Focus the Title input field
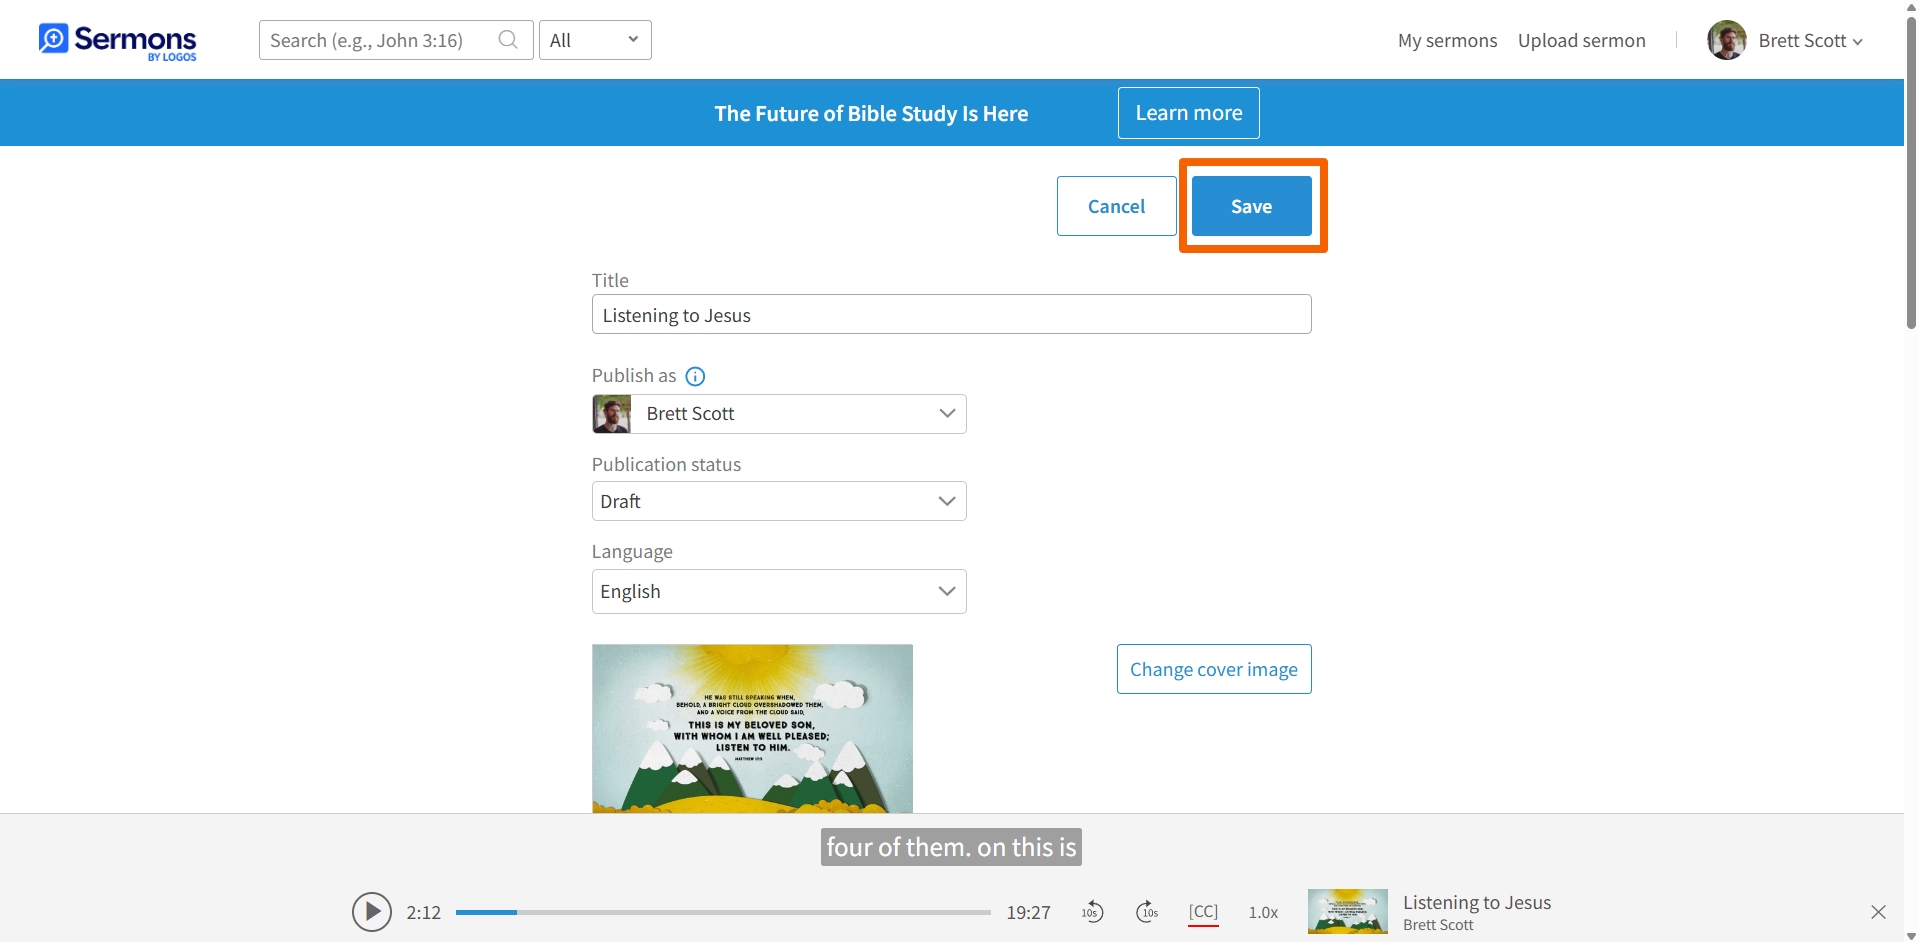The image size is (1919, 942). pos(951,314)
